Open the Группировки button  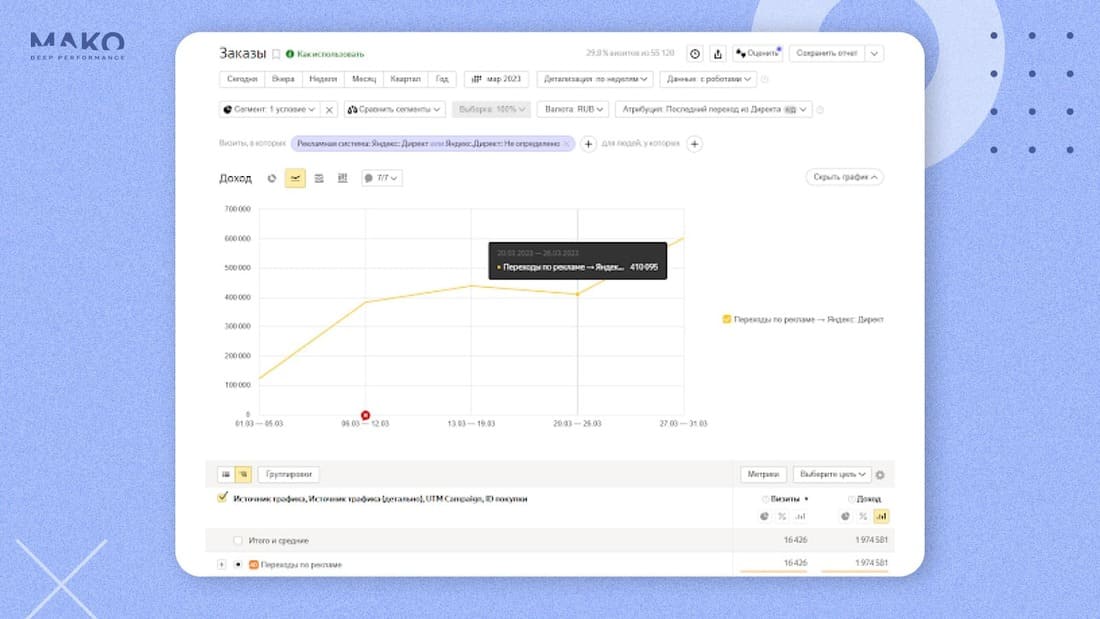(289, 474)
